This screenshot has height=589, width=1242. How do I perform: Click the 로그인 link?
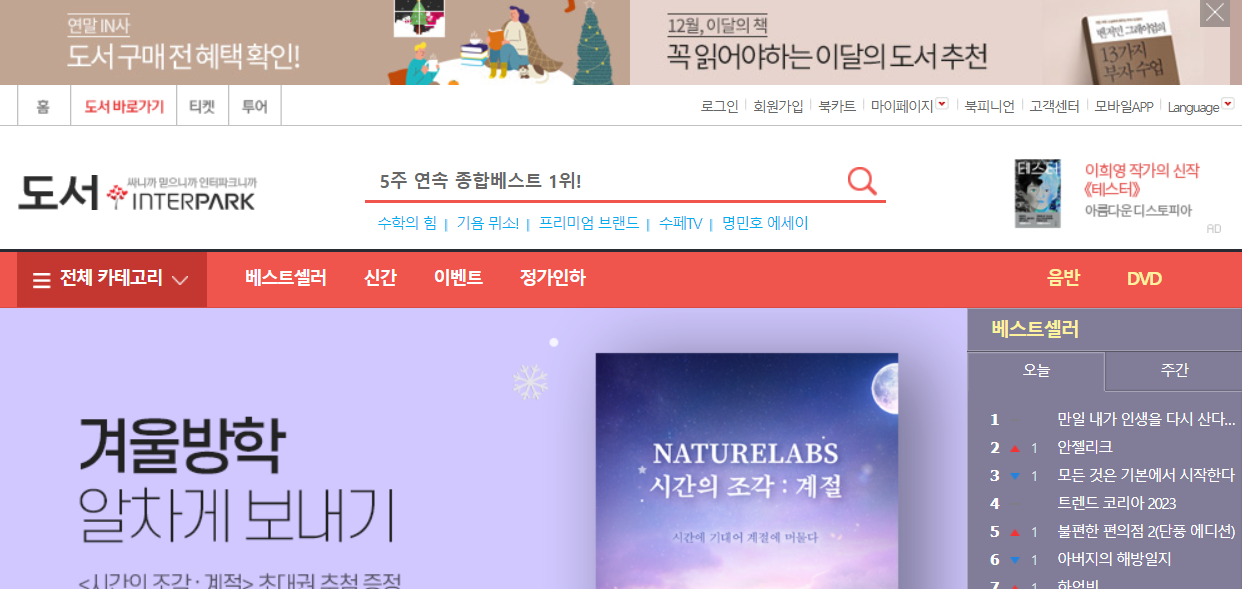click(x=719, y=106)
